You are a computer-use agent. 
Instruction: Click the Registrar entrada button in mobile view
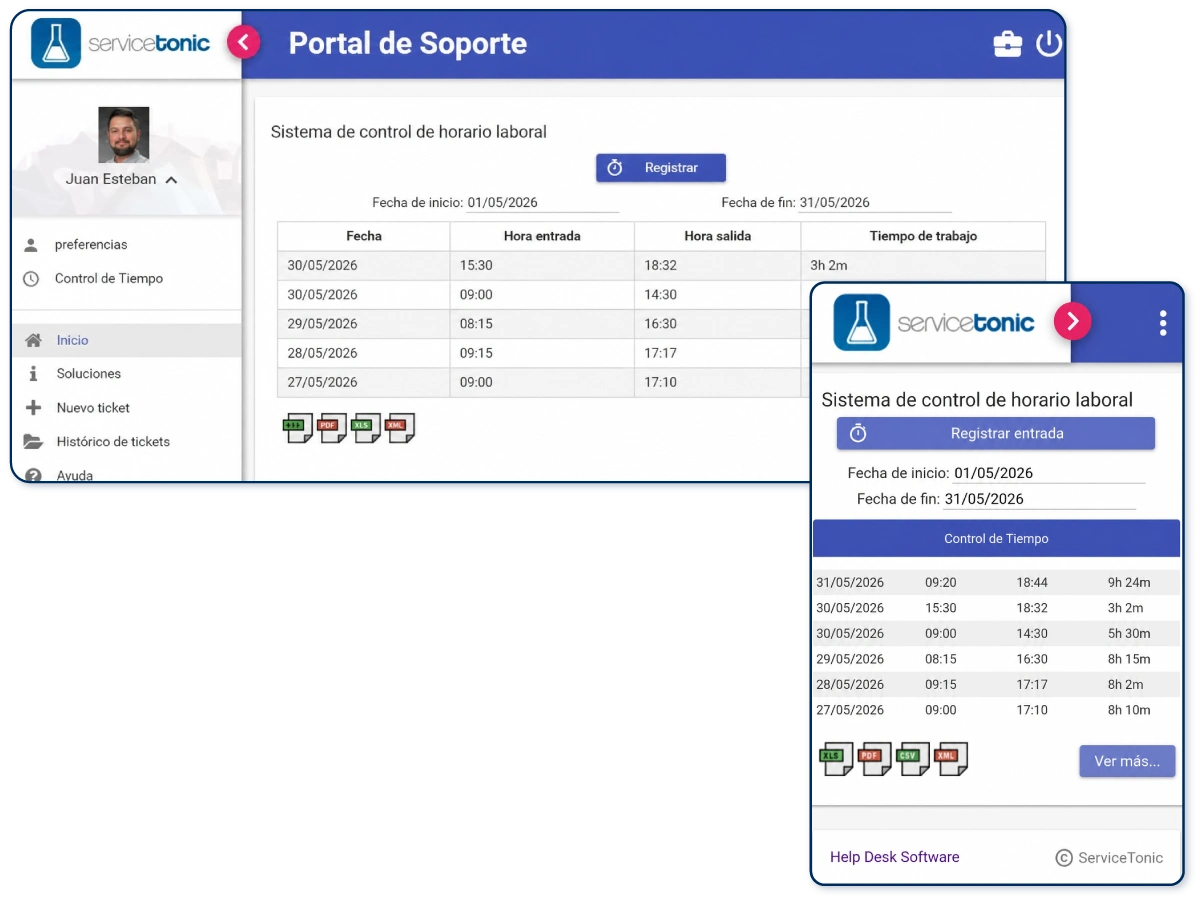tap(996, 434)
